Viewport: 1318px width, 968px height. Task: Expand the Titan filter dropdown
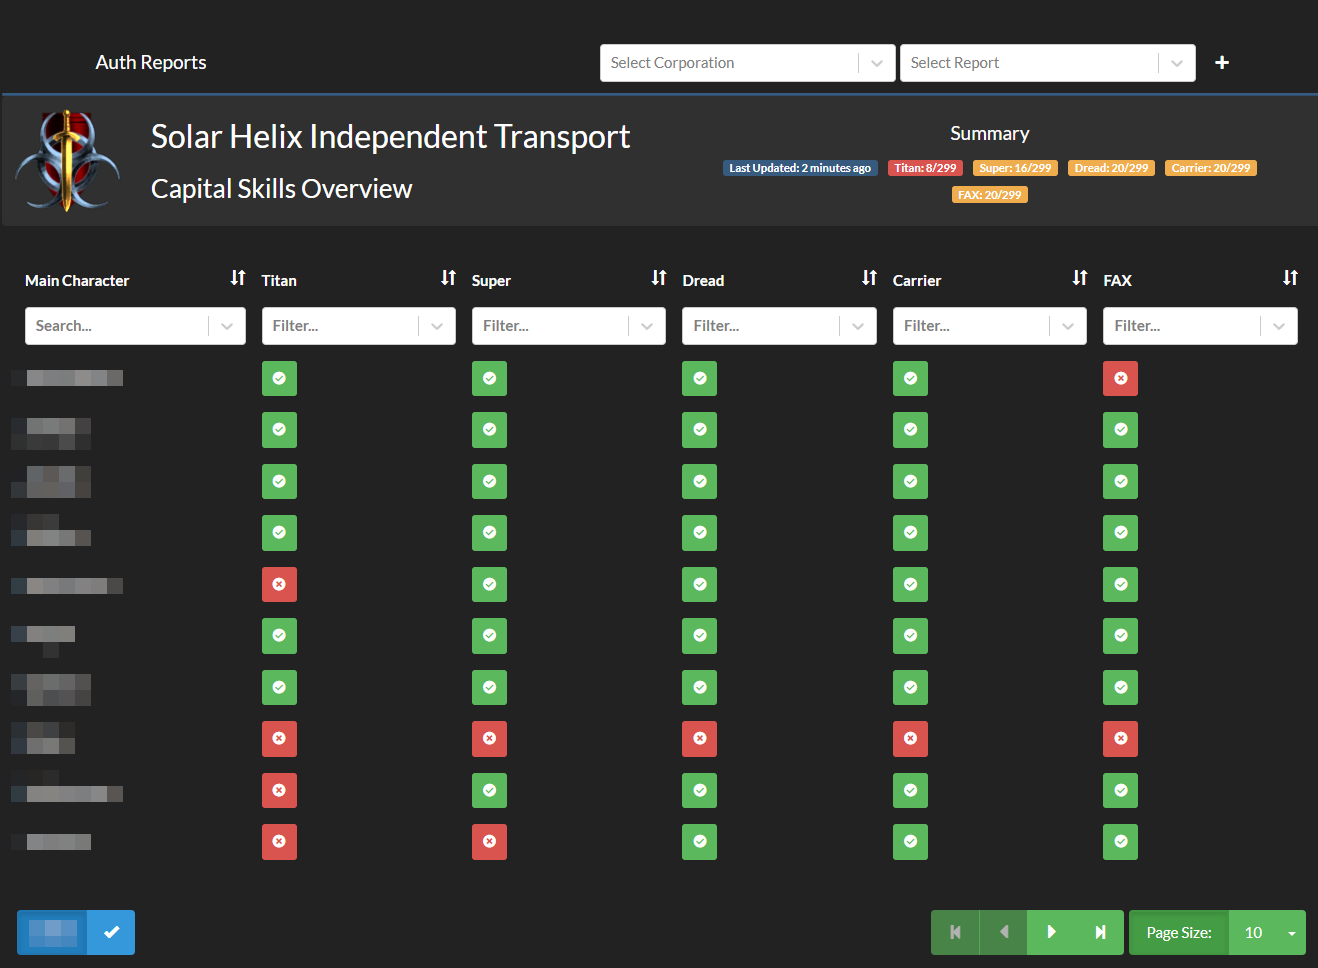point(358,326)
